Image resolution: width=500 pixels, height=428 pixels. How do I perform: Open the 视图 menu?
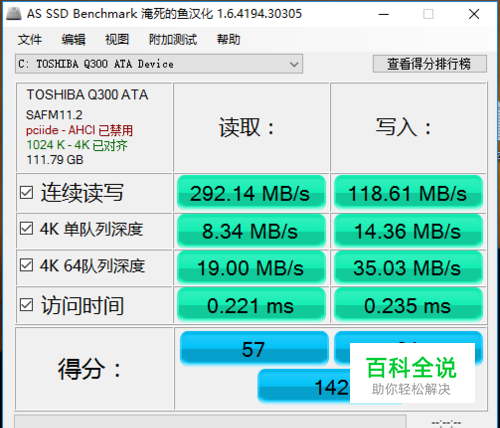[x=117, y=40]
